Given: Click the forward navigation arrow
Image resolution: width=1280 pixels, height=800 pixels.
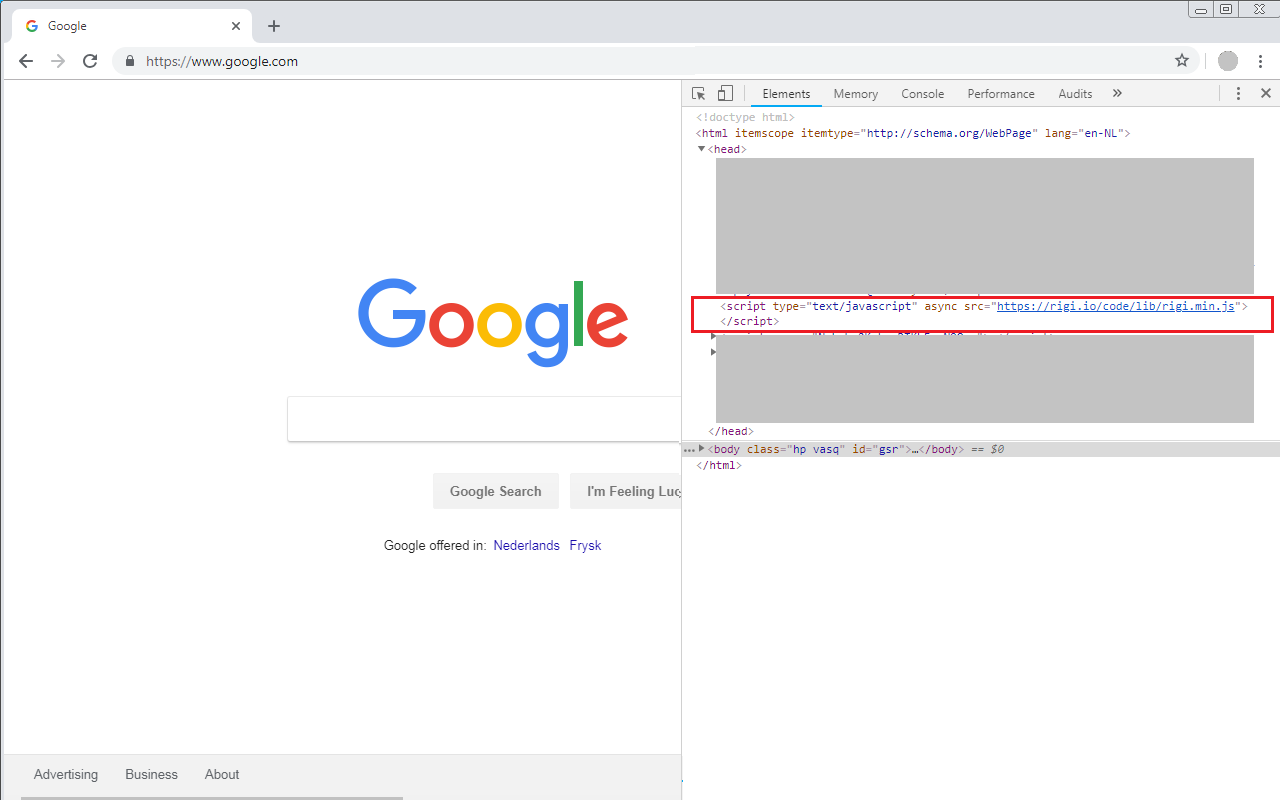Looking at the screenshot, I should [58, 61].
